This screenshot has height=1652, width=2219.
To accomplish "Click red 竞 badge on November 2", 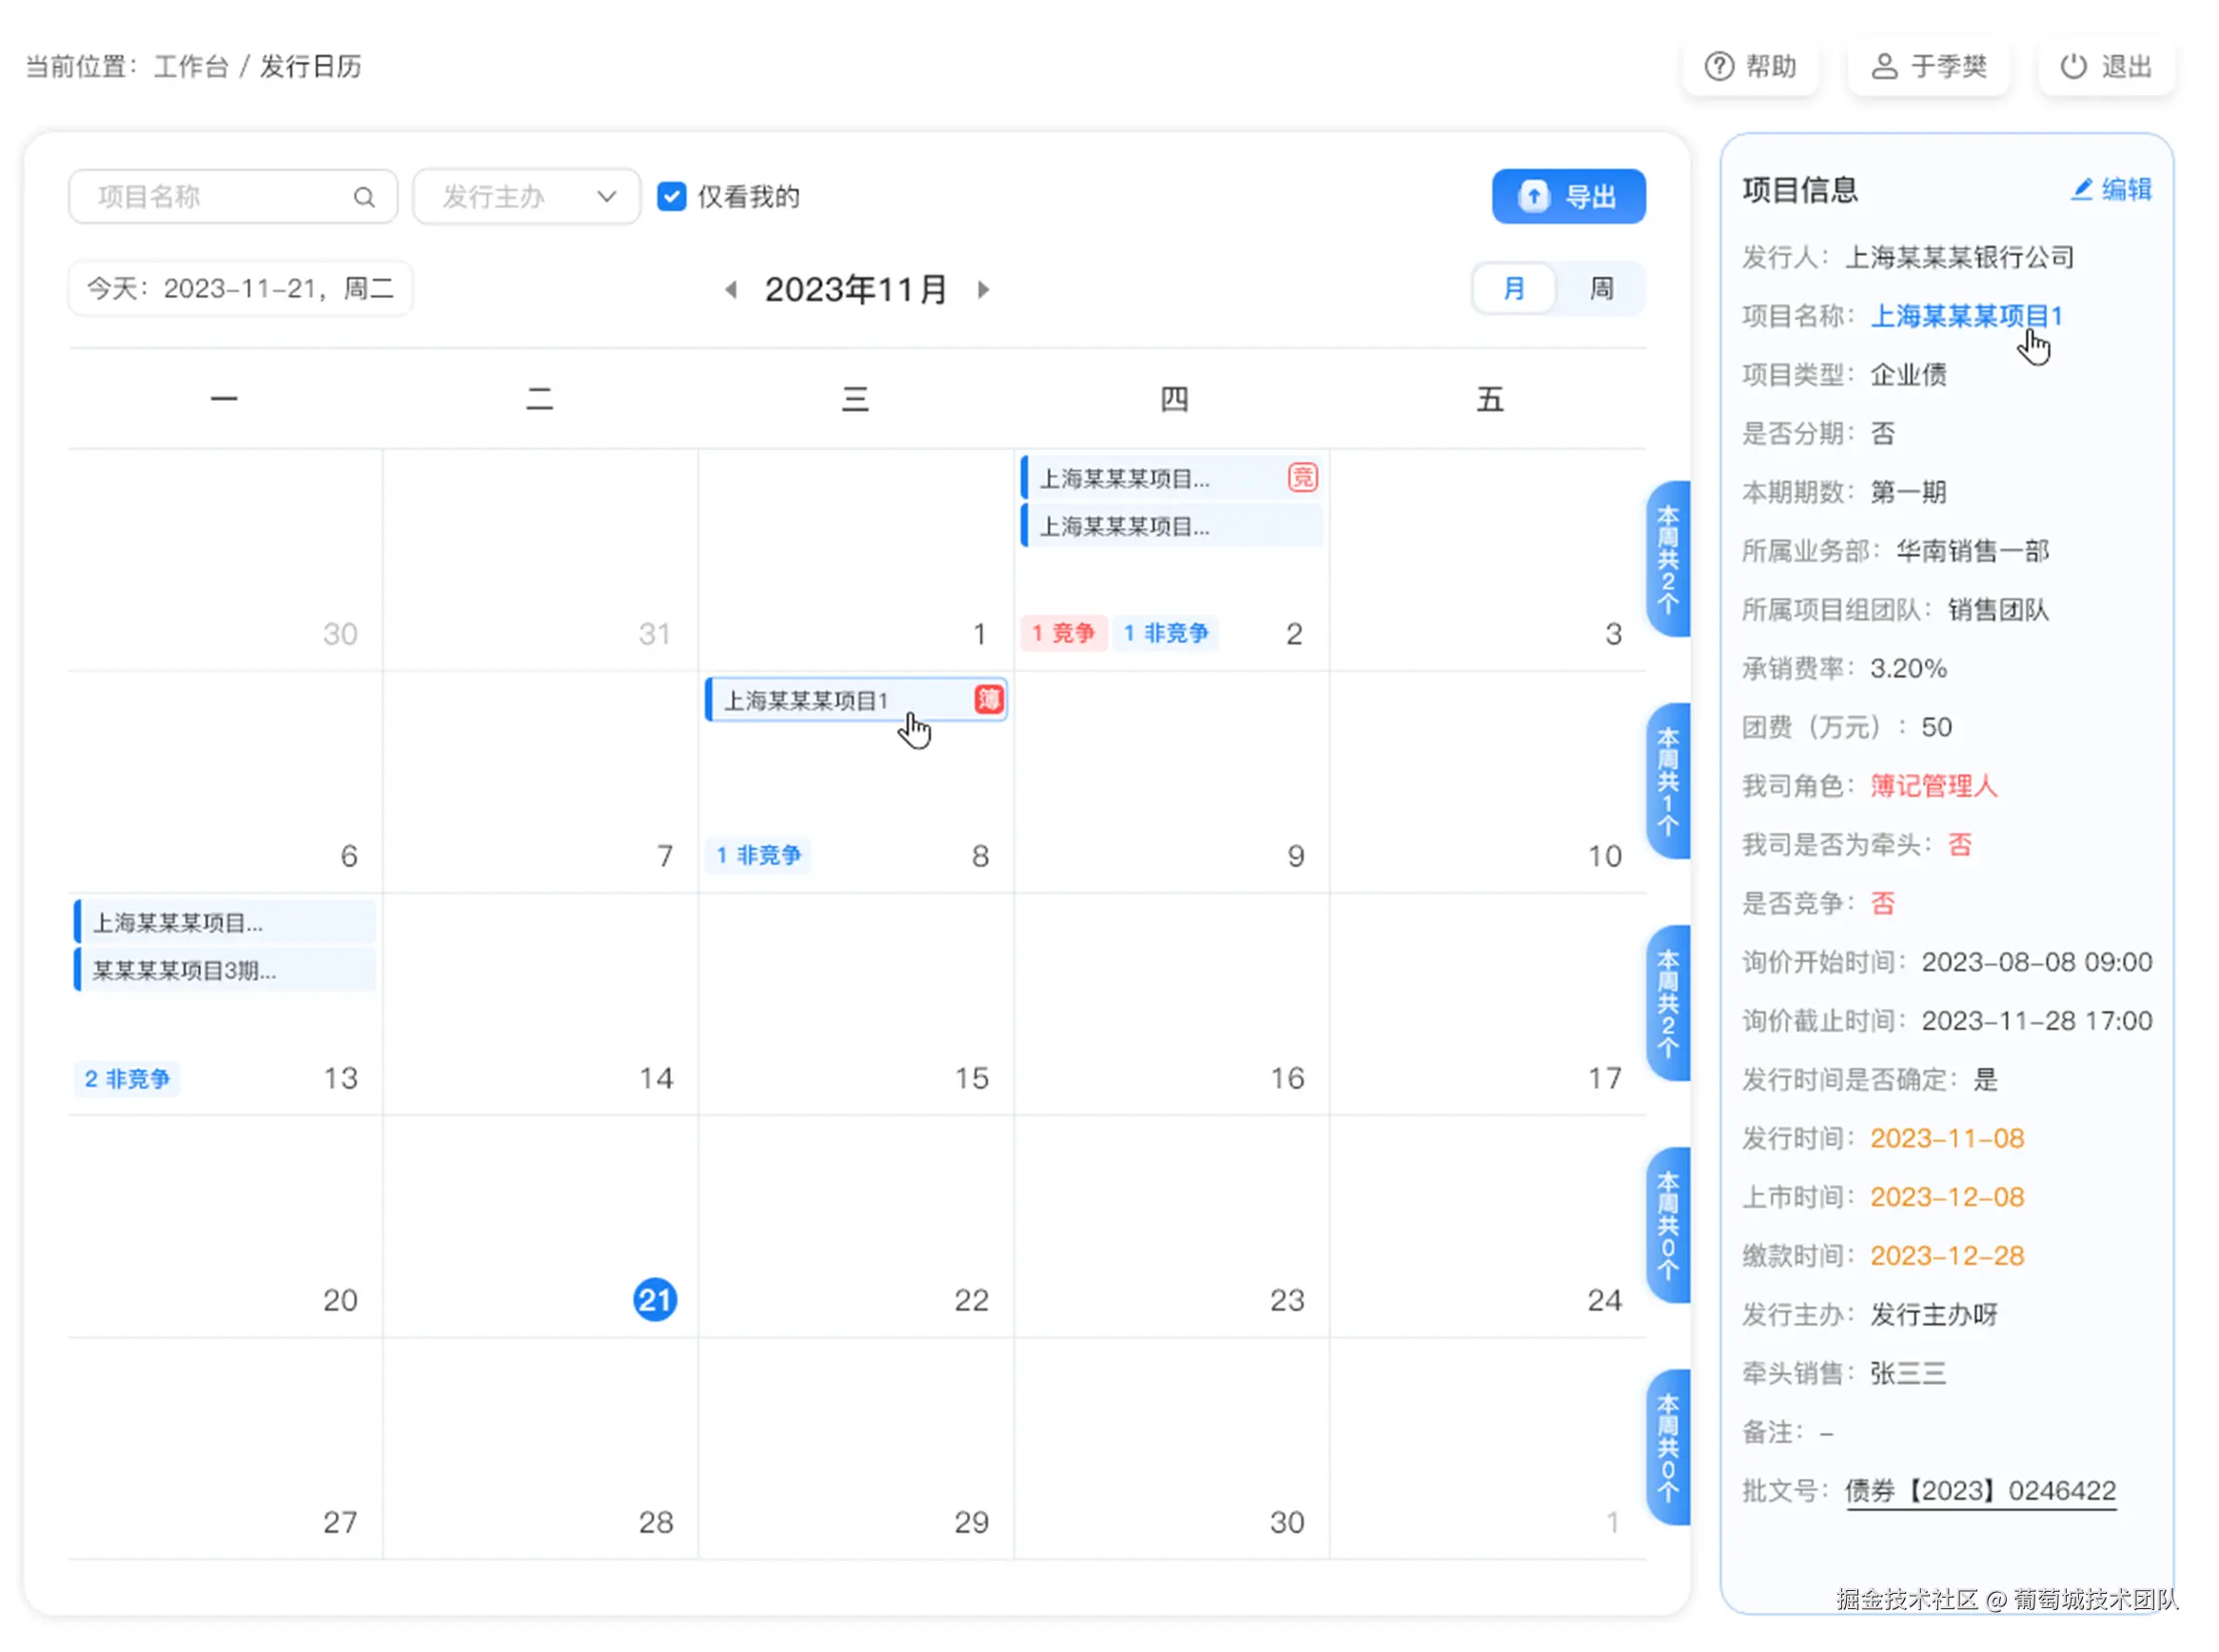I will [x=1302, y=478].
